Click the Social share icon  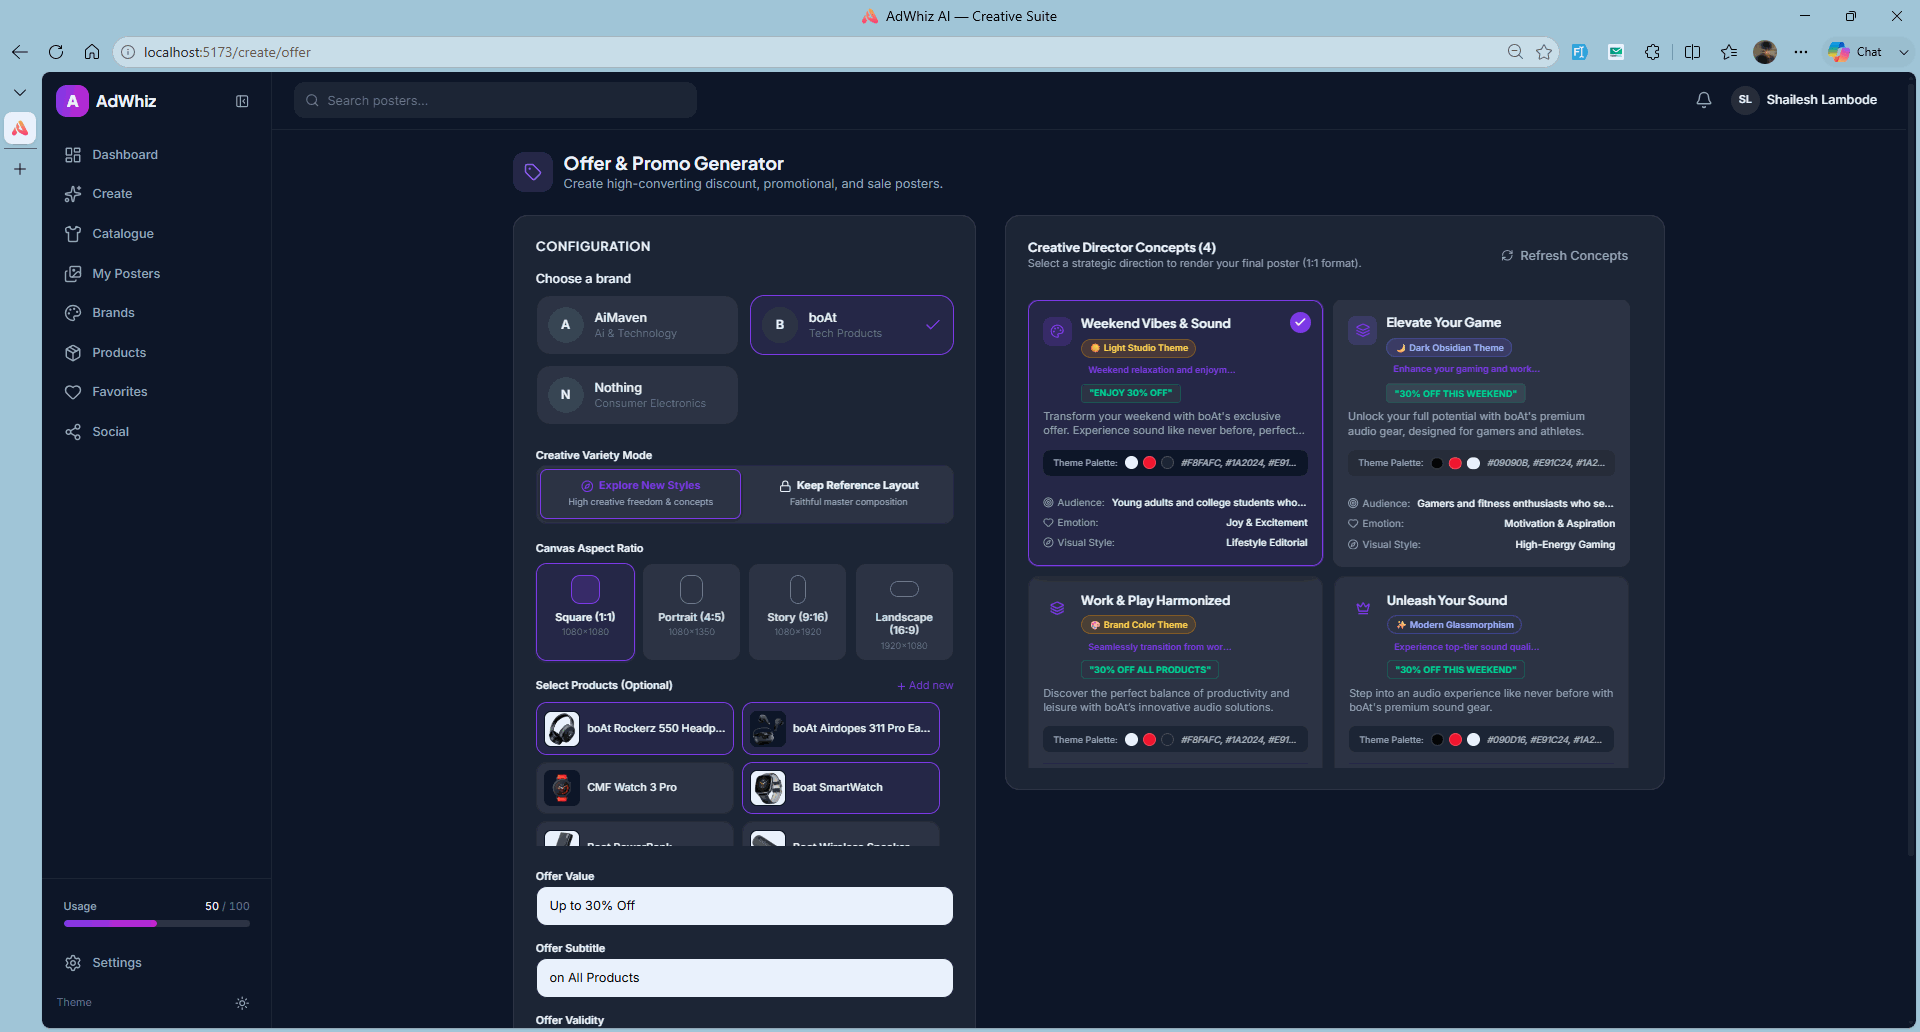pyautogui.click(x=73, y=432)
